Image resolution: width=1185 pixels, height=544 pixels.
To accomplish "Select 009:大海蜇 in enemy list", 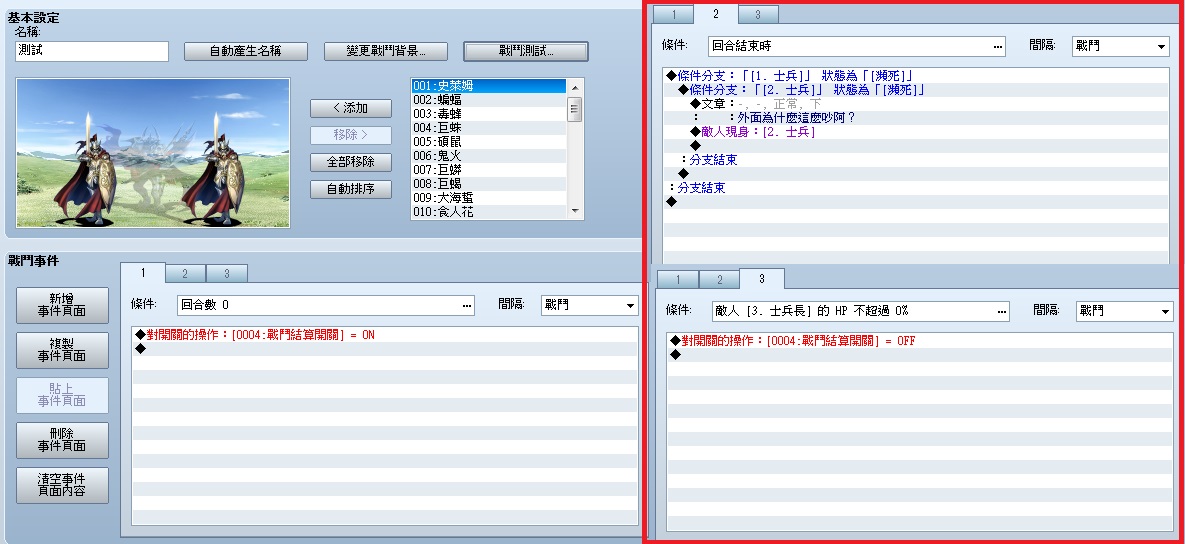I will tap(488, 198).
